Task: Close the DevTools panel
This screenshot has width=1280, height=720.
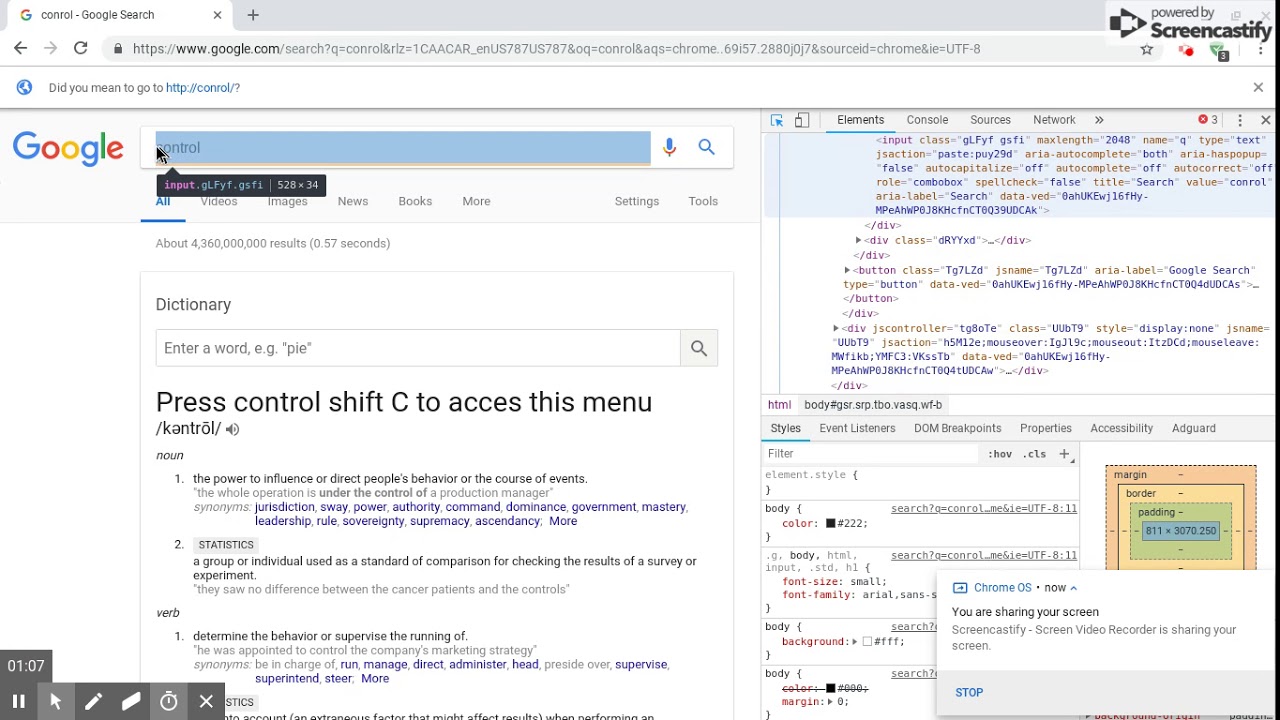Action: 1265,120
